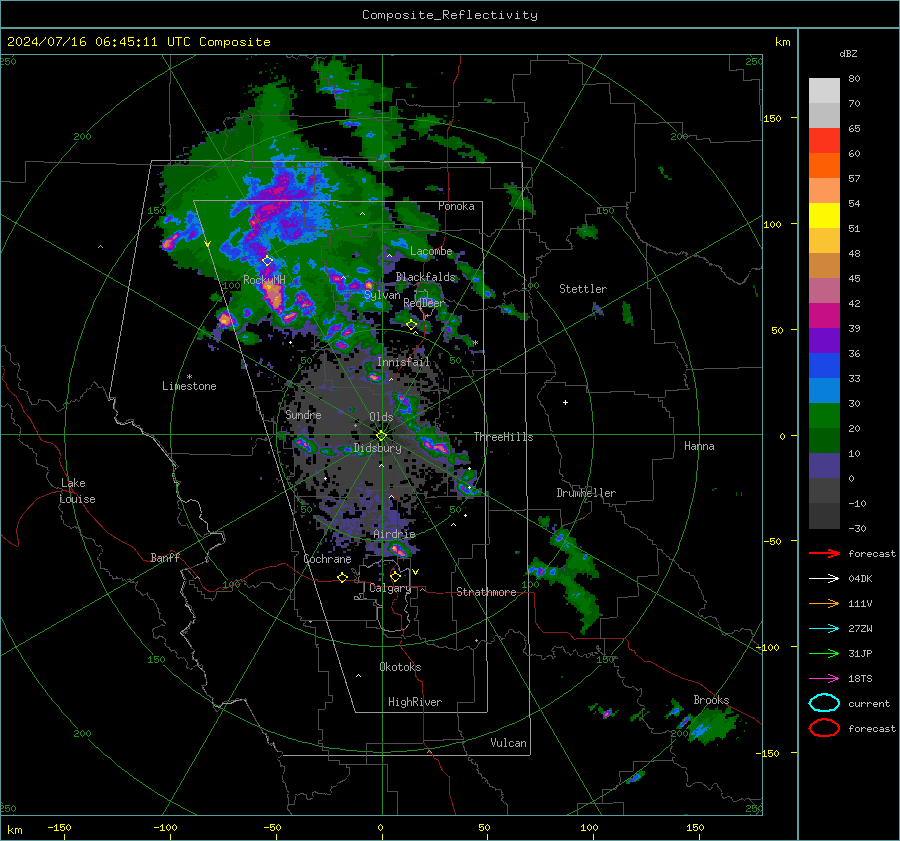This screenshot has height=841, width=900.
Task: Click the intense orange storm core near RockyMH
Action: (x=274, y=296)
